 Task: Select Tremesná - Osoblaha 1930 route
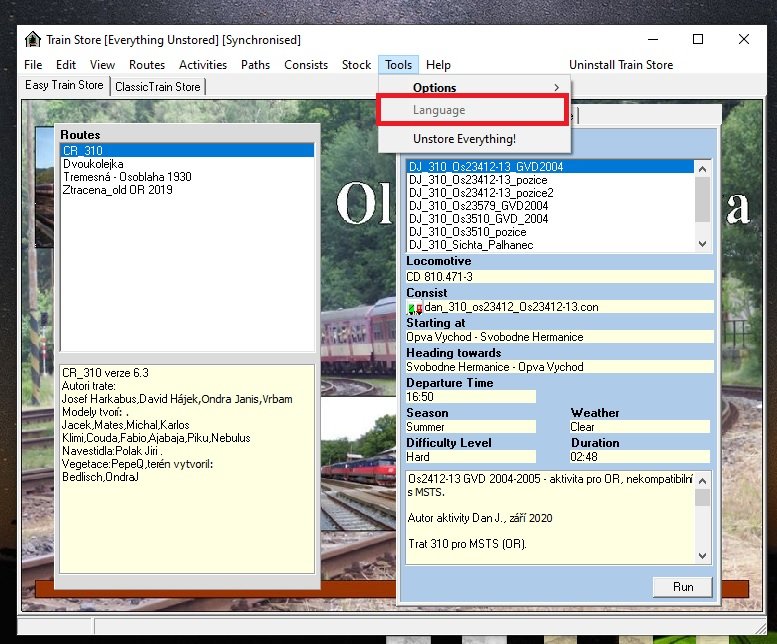[x=127, y=177]
